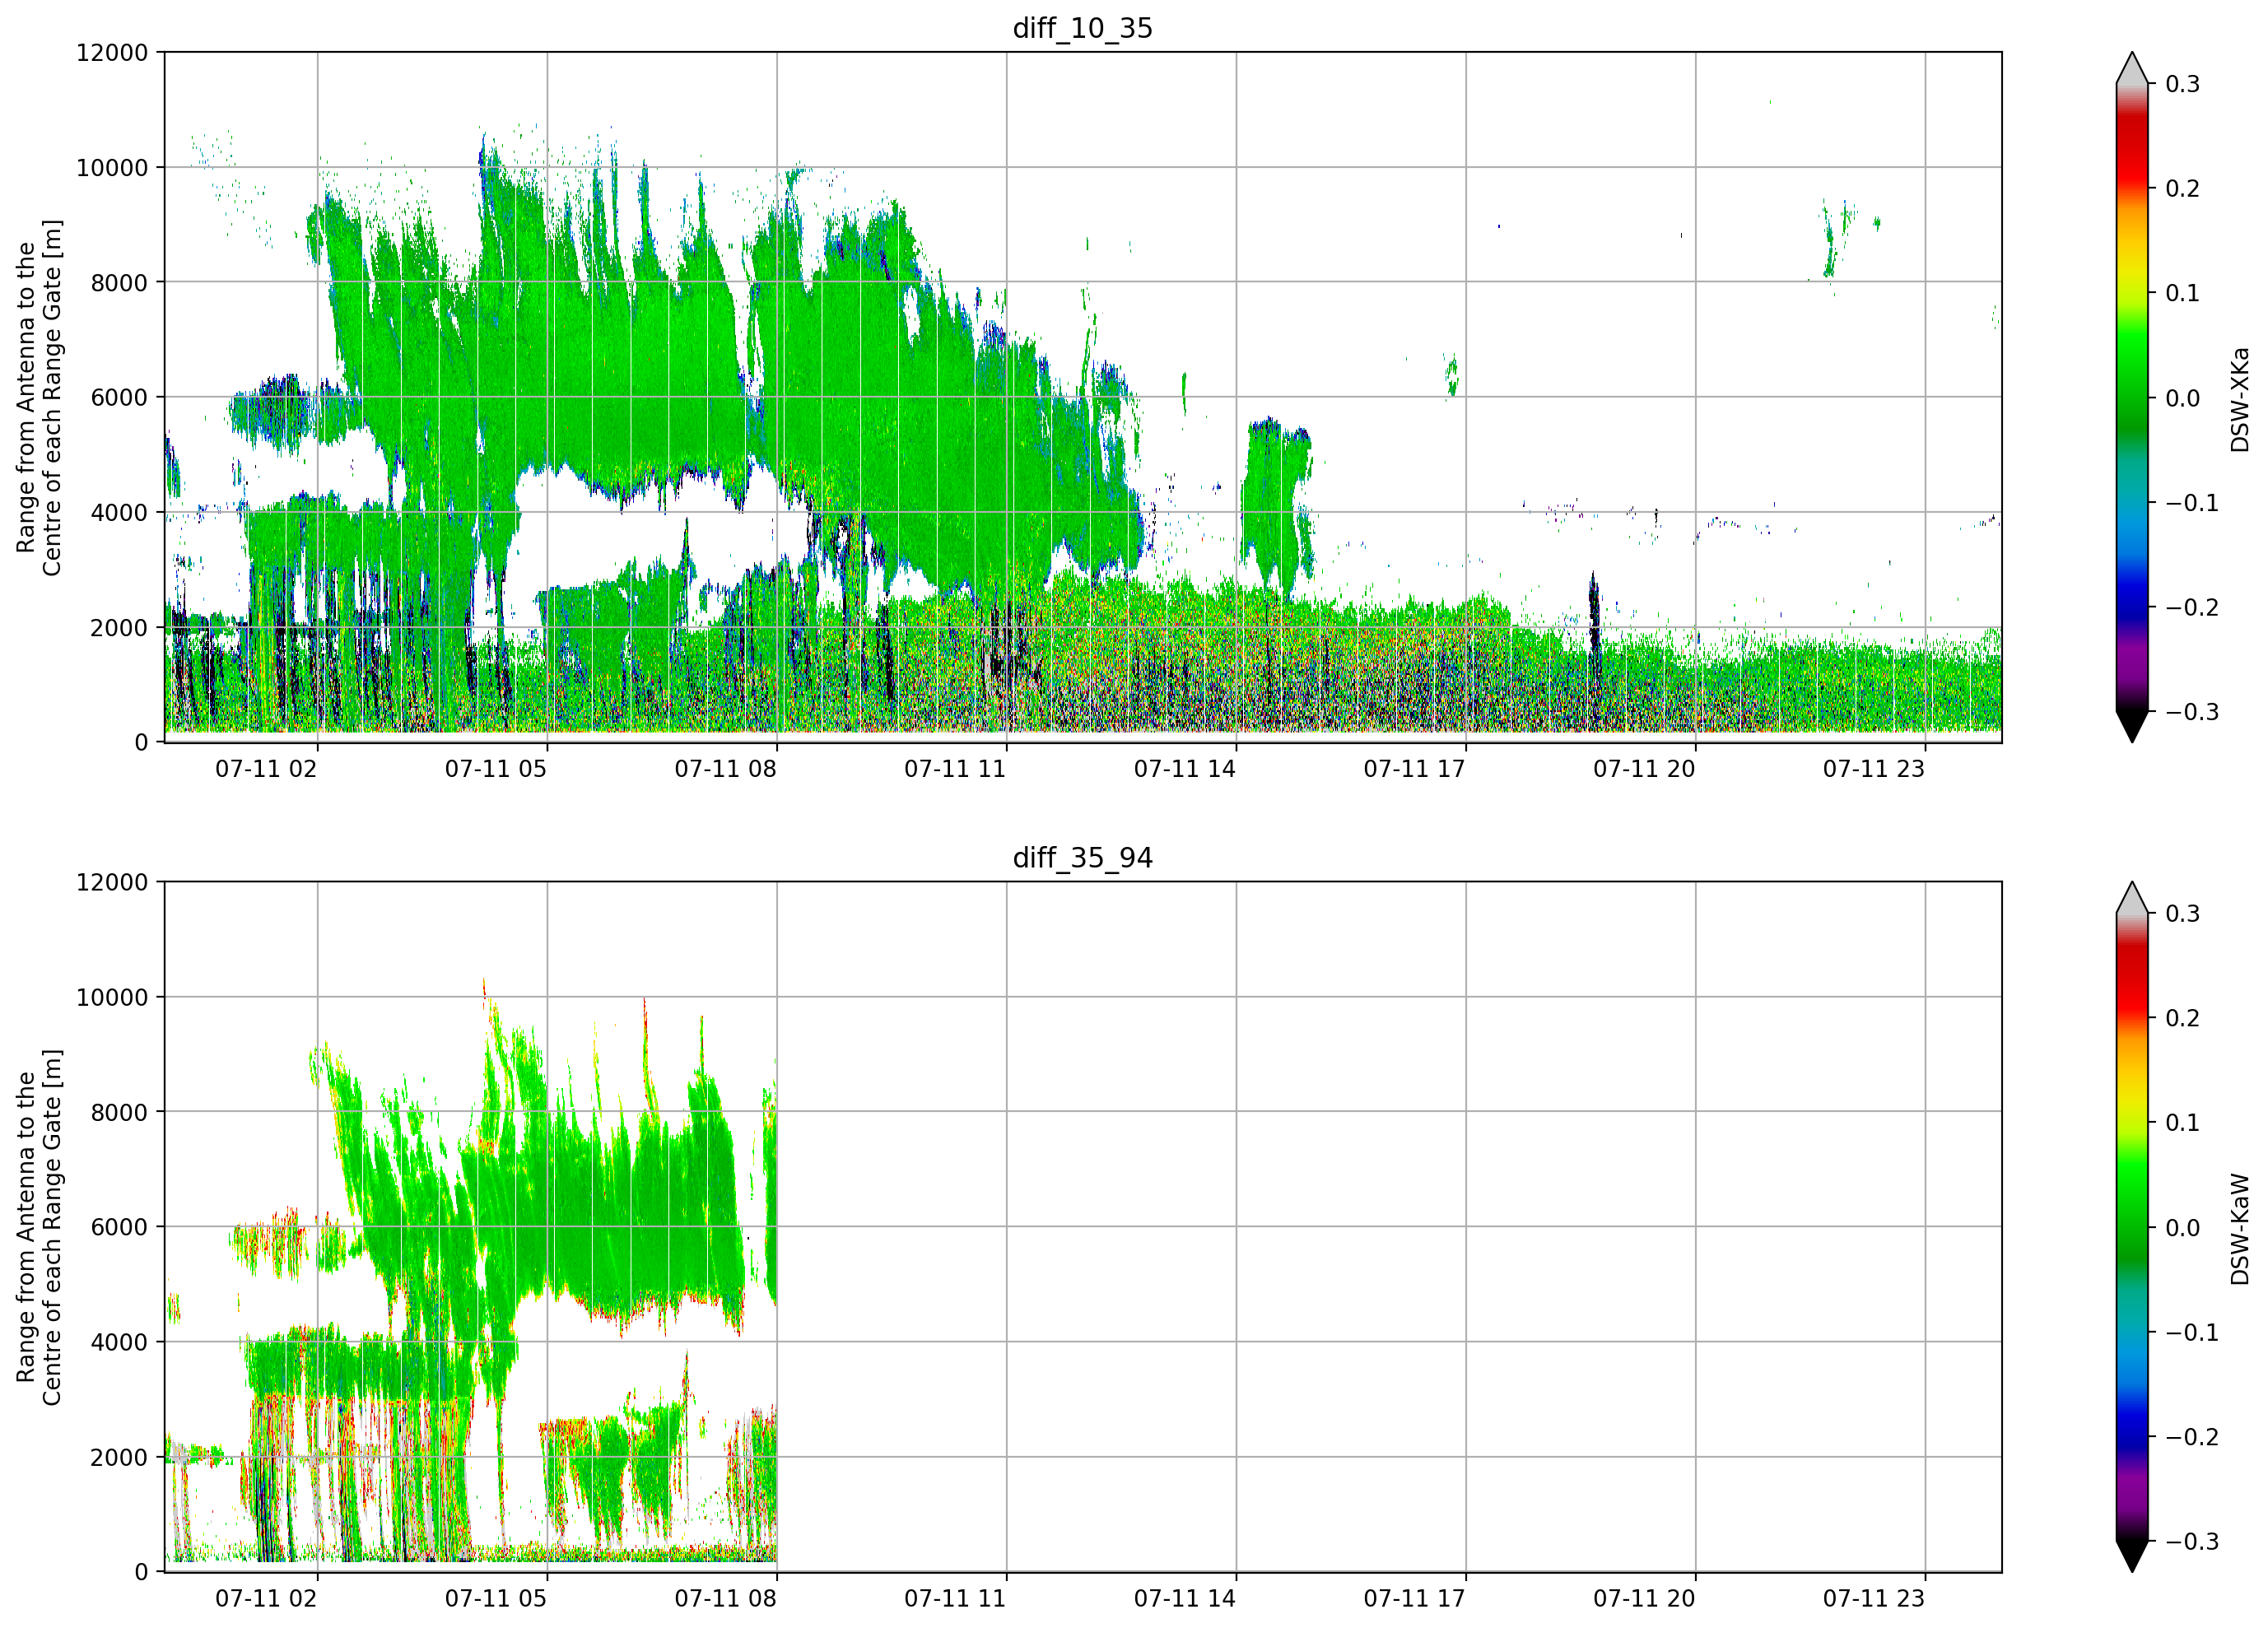The width and height of the screenshot is (2268, 1628).
Task: Click '07-11 20' x-tick under diff_35_94 plot
Action: (1644, 1599)
